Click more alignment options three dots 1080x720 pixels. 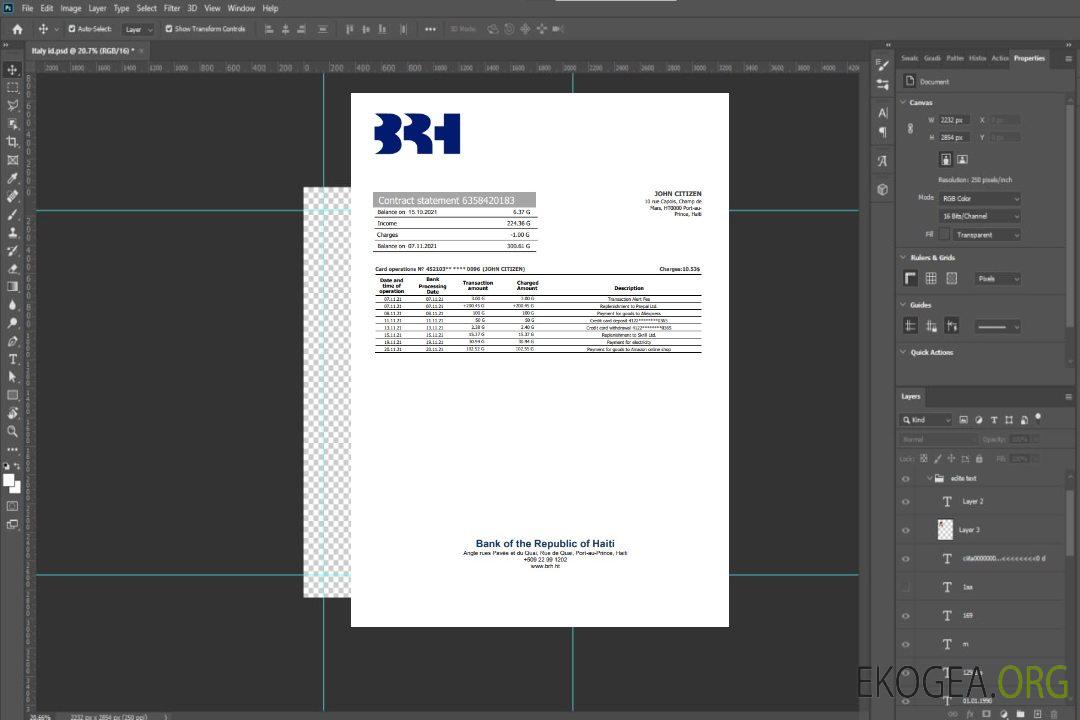click(x=430, y=29)
